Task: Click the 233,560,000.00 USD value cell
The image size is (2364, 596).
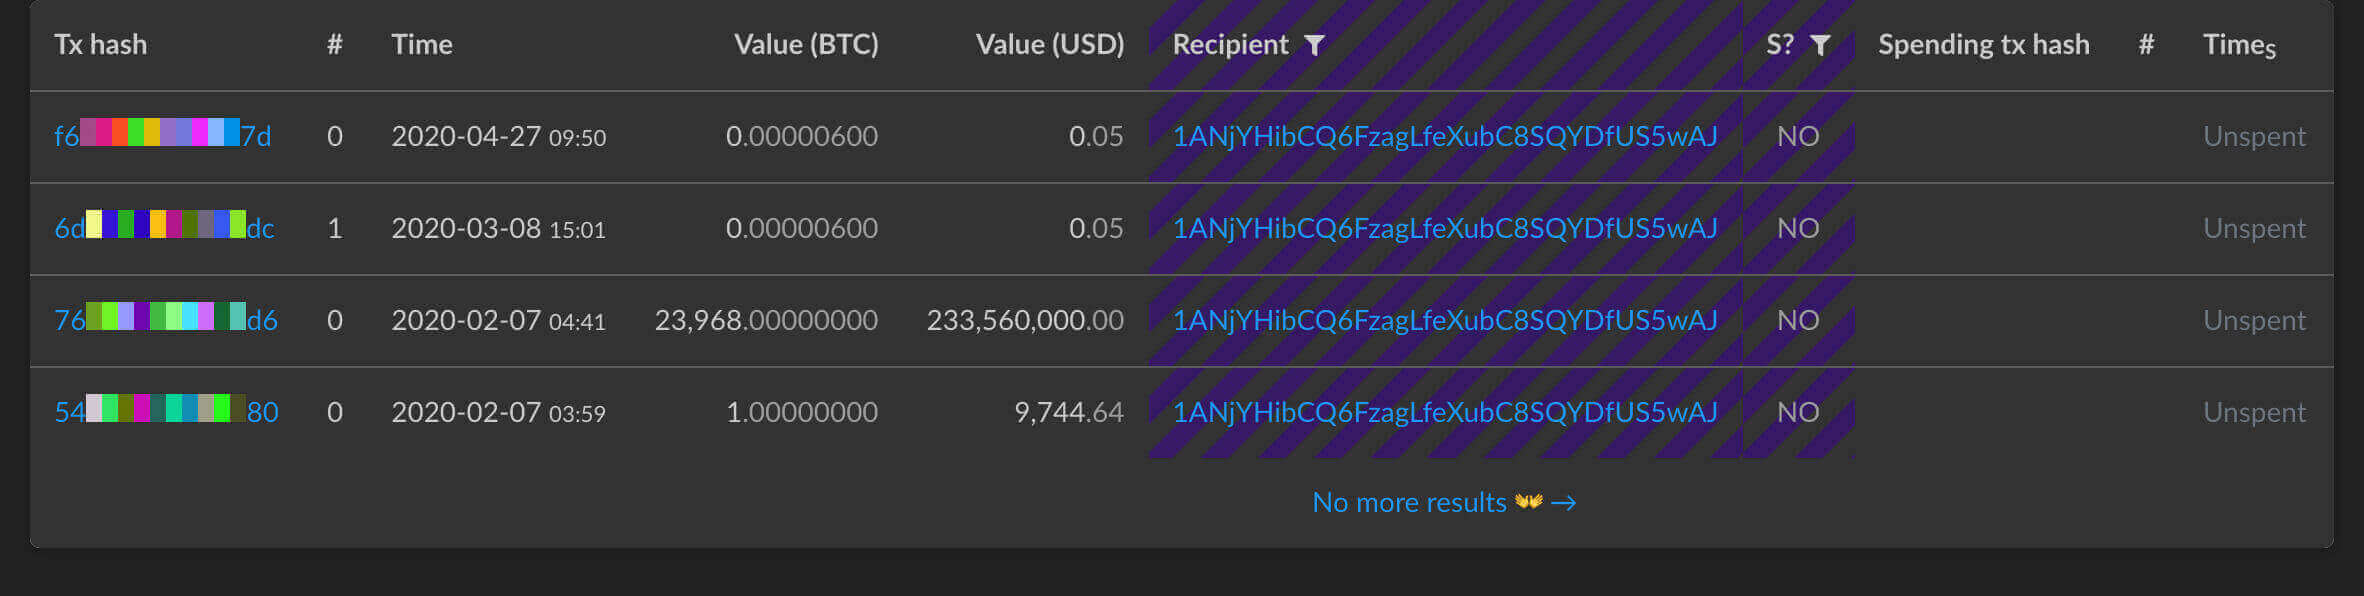Action: pyautogui.click(x=1024, y=320)
